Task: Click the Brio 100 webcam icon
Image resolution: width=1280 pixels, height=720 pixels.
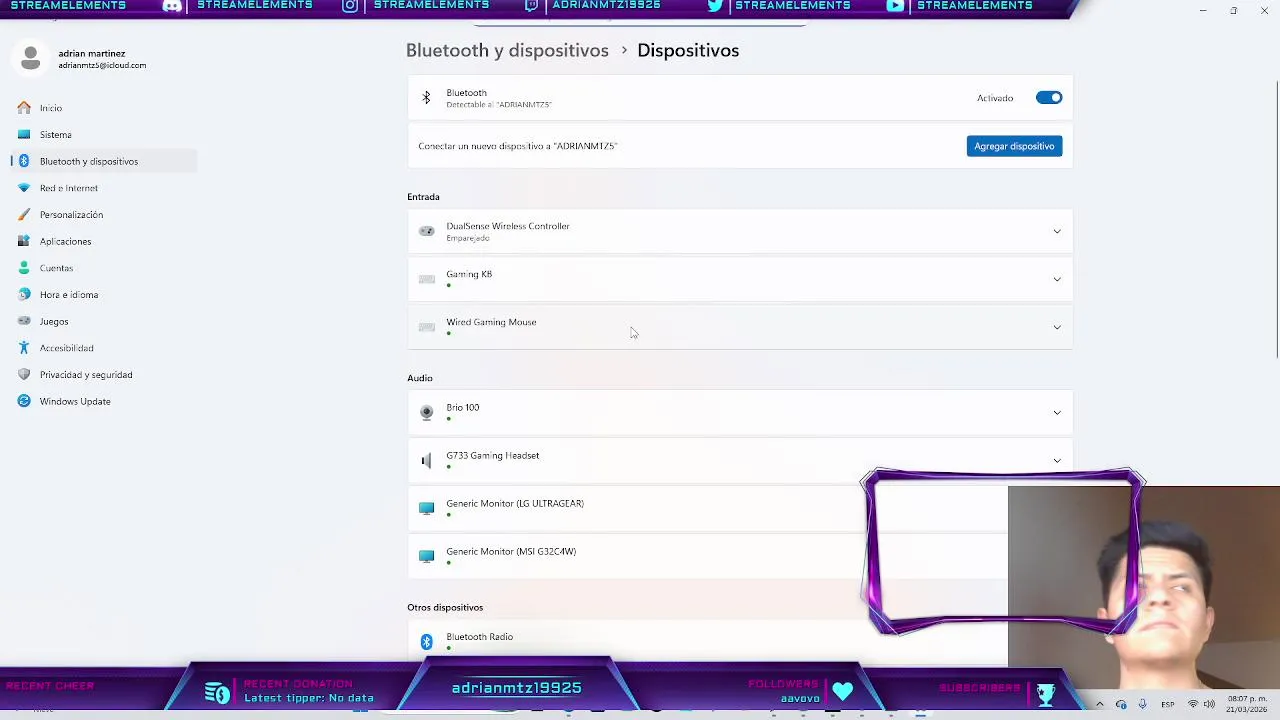Action: (427, 412)
